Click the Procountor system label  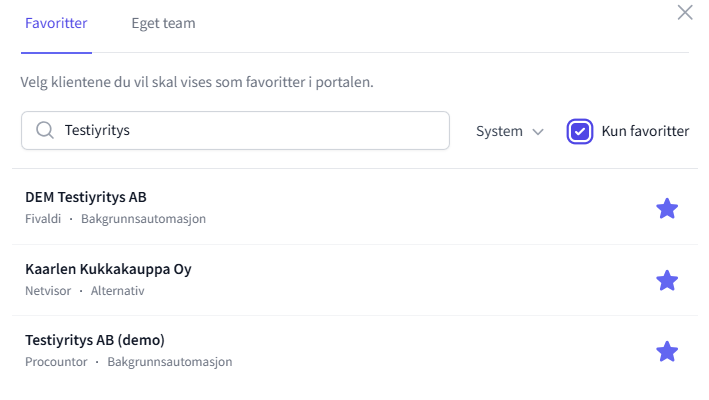point(56,361)
